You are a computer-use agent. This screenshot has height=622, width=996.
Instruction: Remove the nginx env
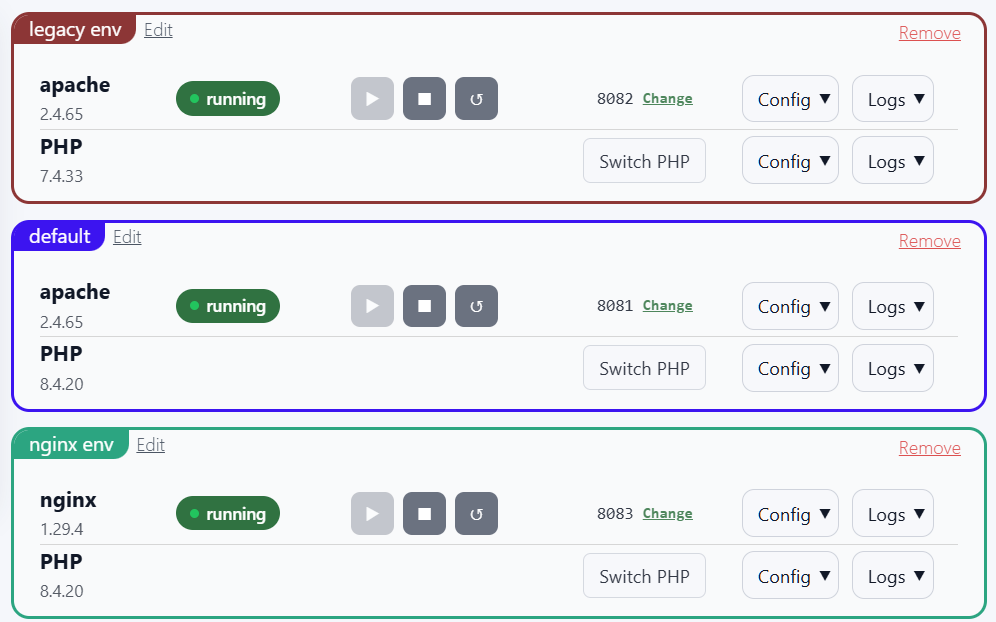pyautogui.click(x=929, y=448)
